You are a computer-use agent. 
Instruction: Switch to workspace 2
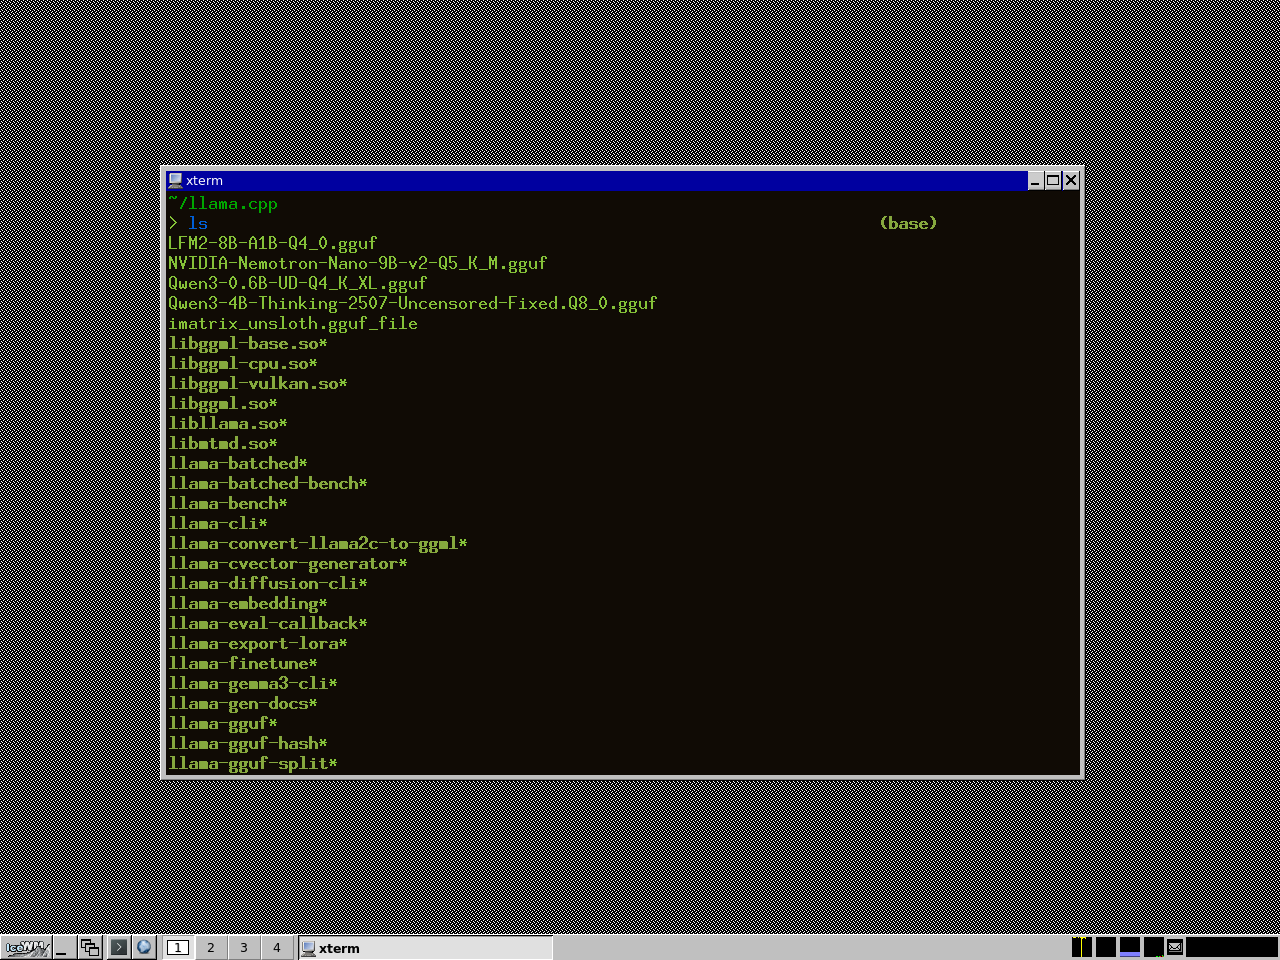click(210, 947)
